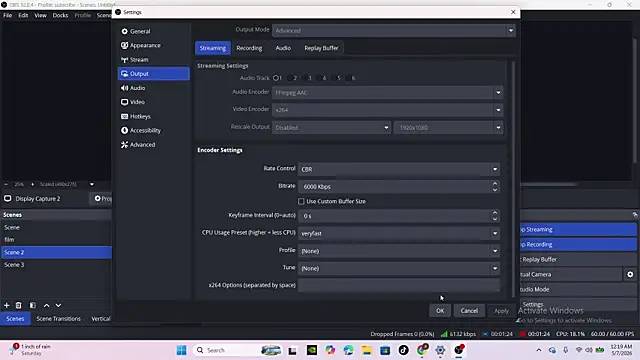Open Accessibility settings category

pos(154,130)
